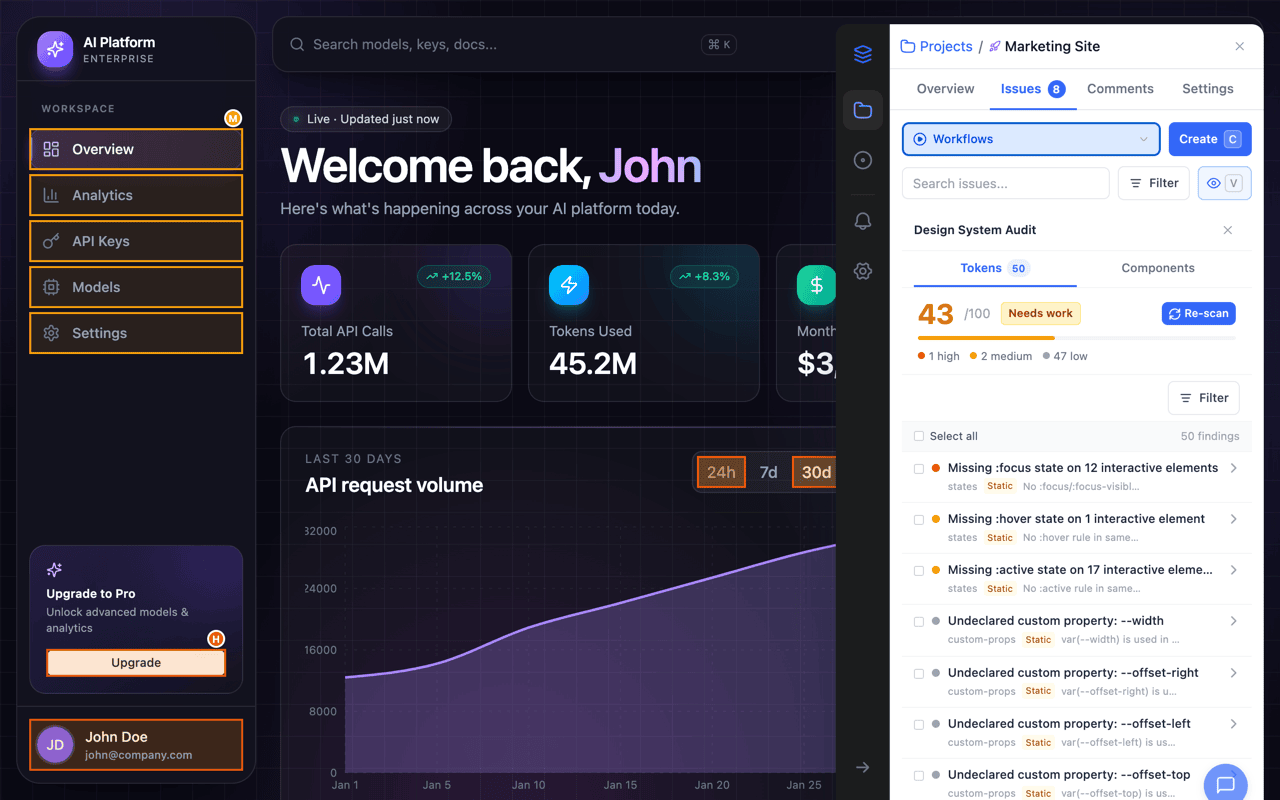
Task: Tick the checkbox for Missing :active state finding
Action: click(919, 570)
